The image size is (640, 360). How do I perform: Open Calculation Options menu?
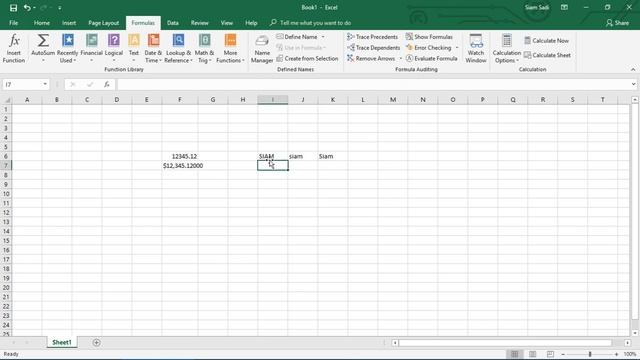(x=507, y=49)
